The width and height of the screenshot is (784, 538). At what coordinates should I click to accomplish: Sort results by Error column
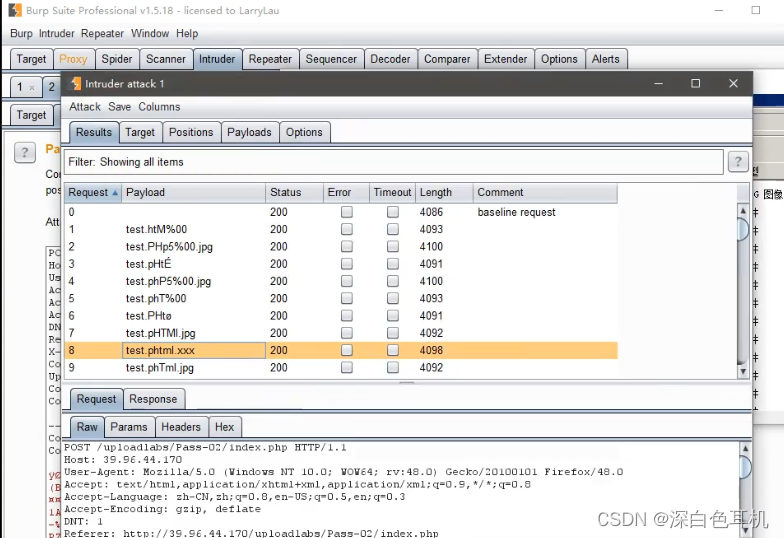point(346,192)
